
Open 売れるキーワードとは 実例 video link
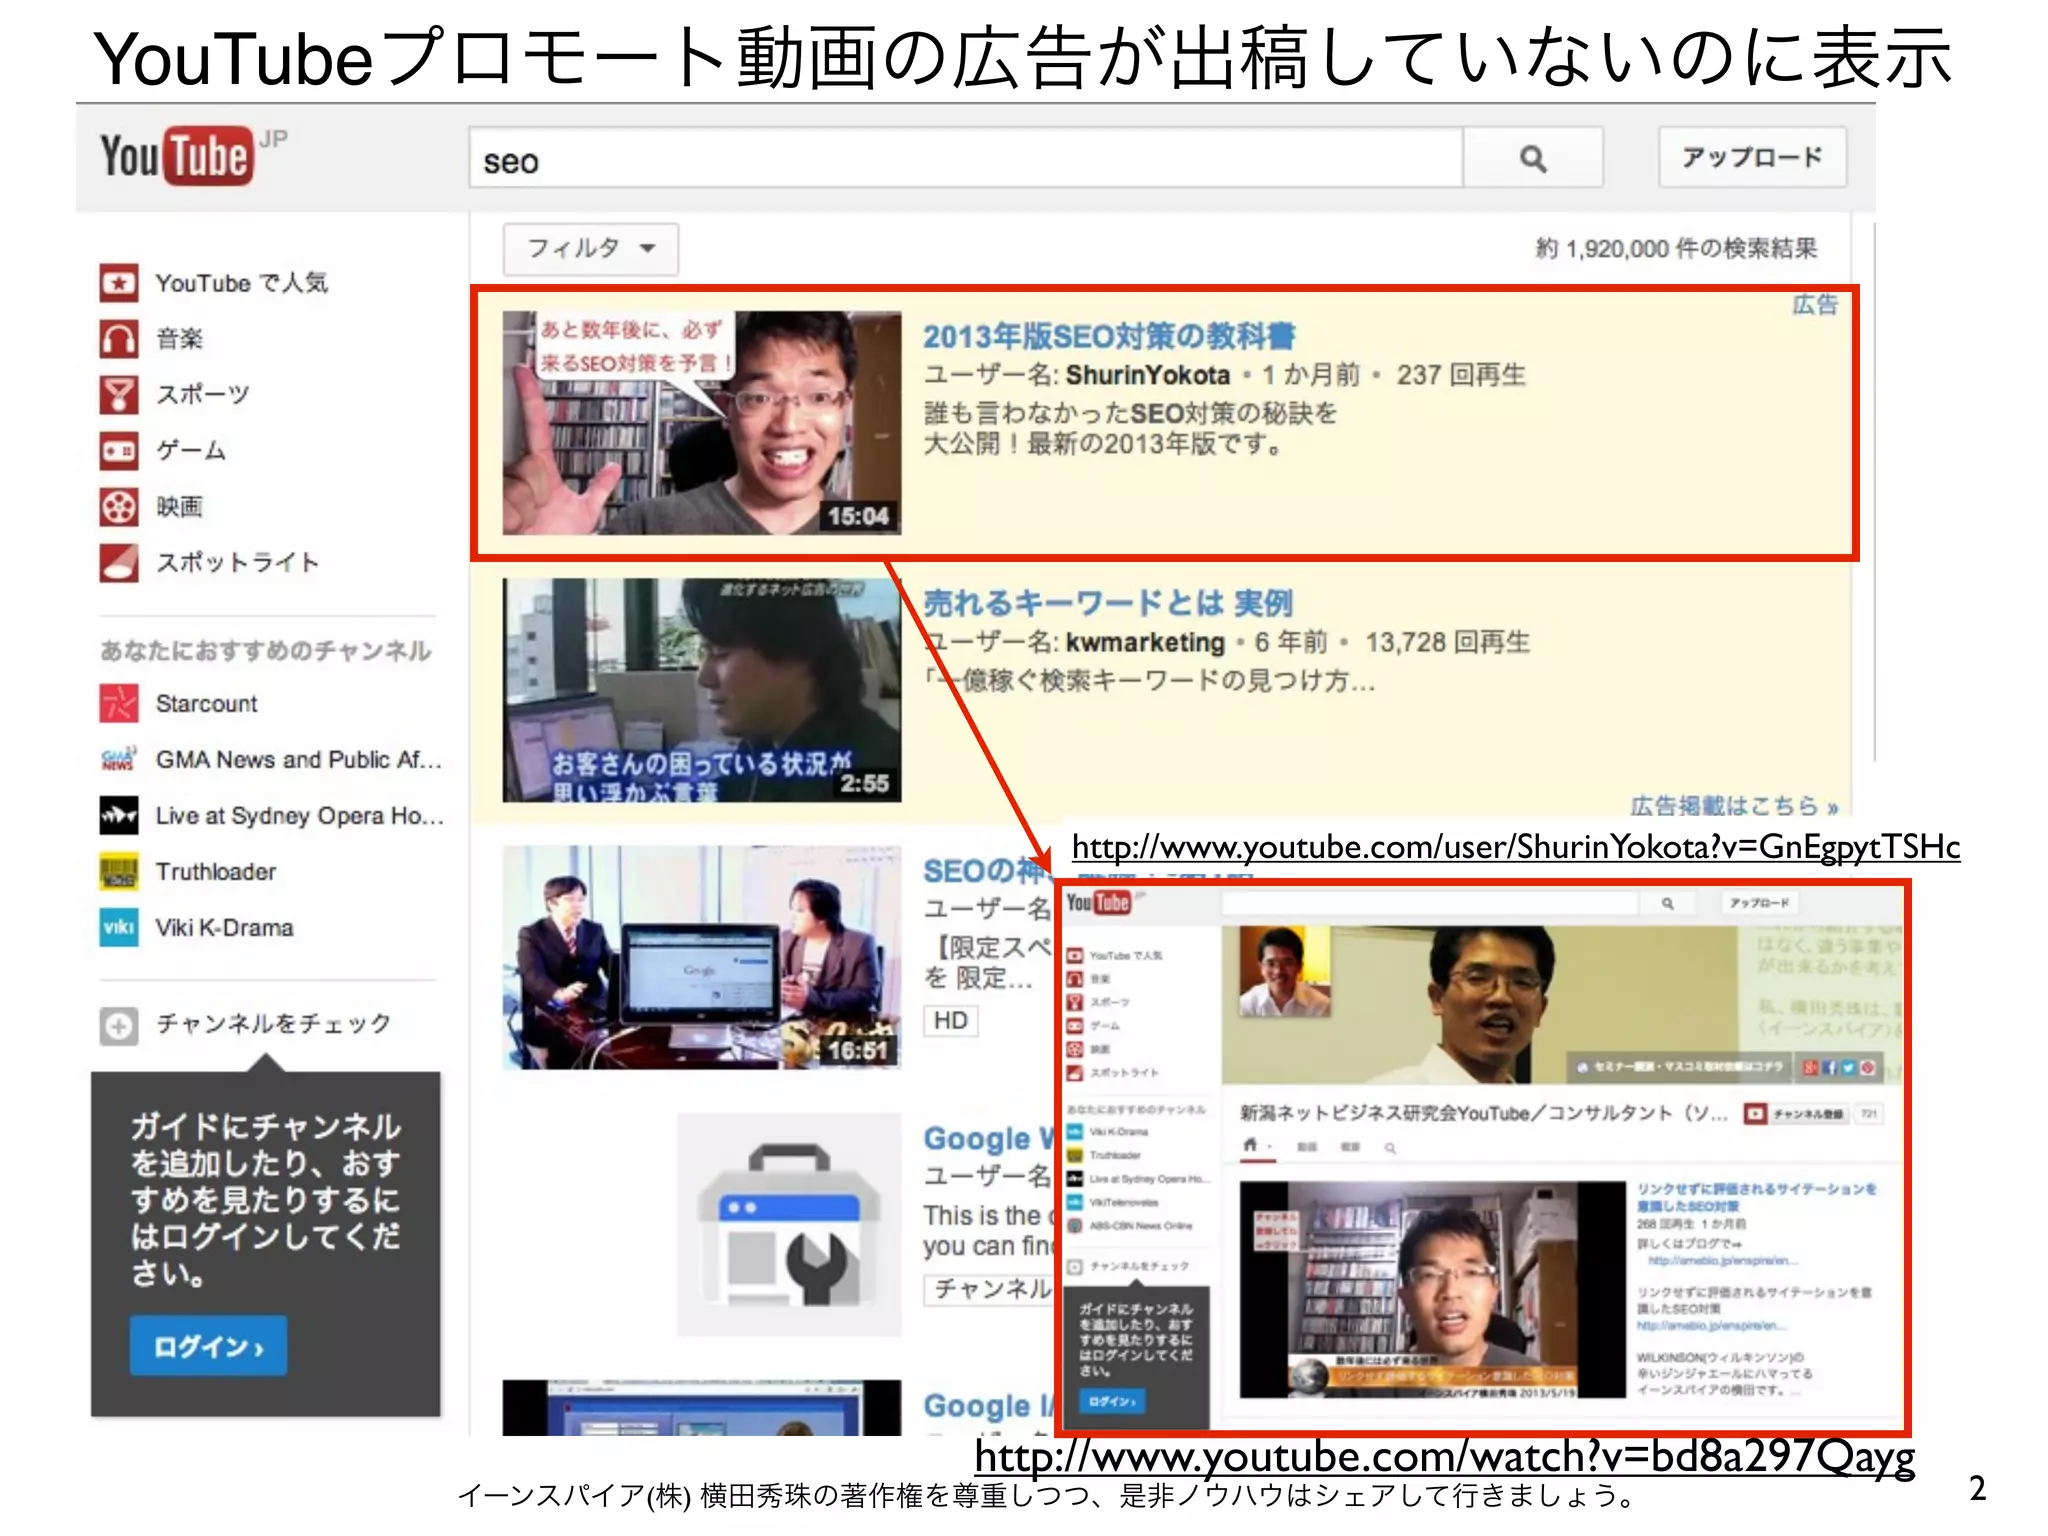click(x=1107, y=603)
